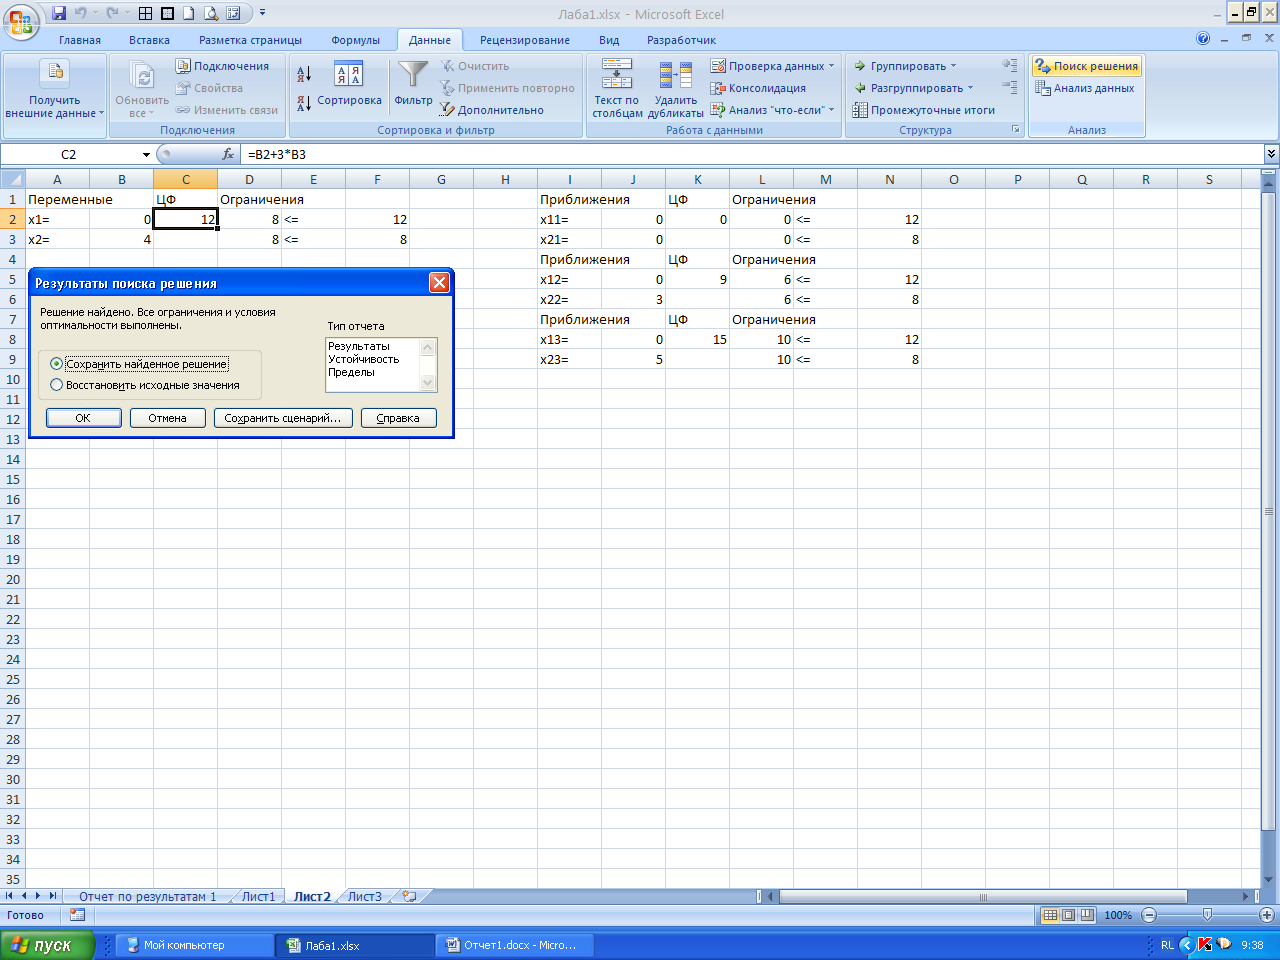The image size is (1280, 960).
Task: Click the Redo arrow icon
Action: pos(112,13)
